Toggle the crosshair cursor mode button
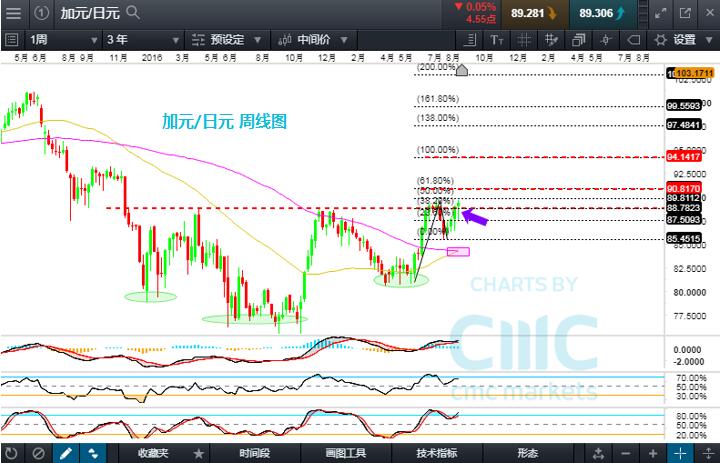This screenshot has width=721, height=463. [x=706, y=453]
